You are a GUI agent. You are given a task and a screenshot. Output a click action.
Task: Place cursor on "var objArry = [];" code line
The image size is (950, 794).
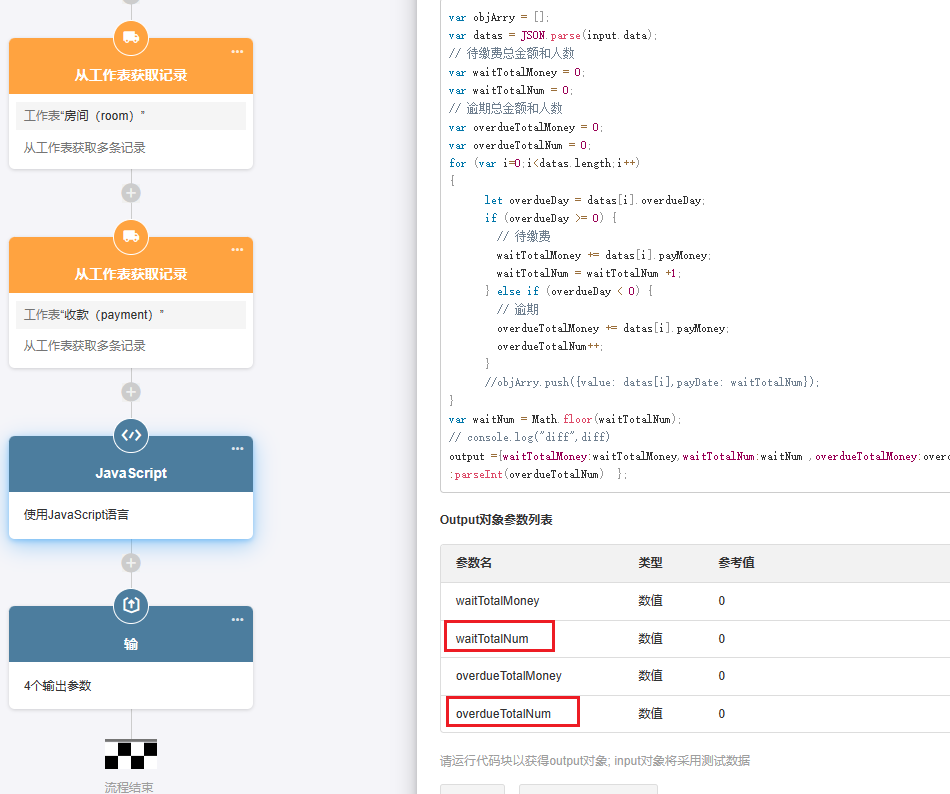pos(500,17)
